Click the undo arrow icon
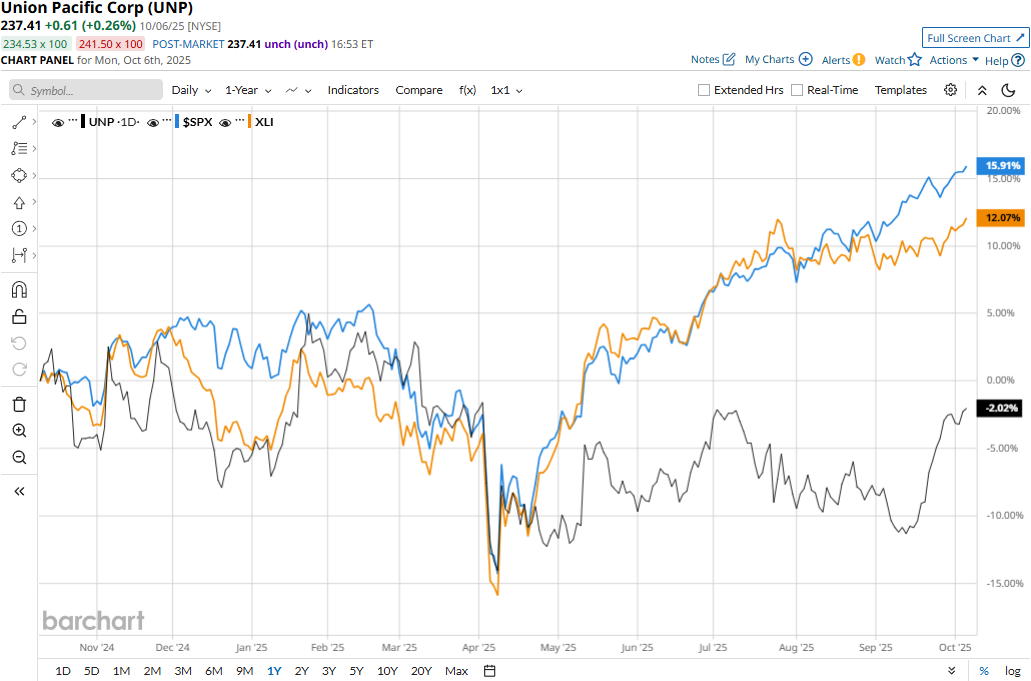 coord(19,343)
